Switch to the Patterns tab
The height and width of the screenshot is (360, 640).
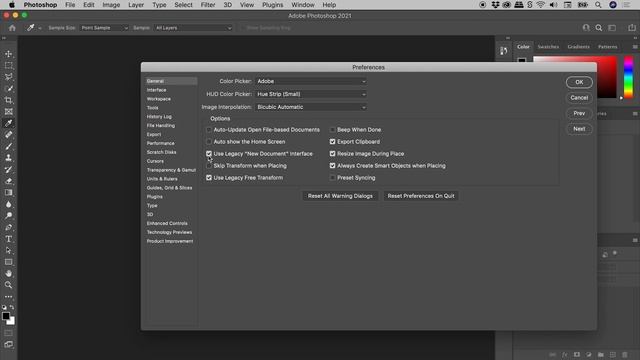[607, 47]
